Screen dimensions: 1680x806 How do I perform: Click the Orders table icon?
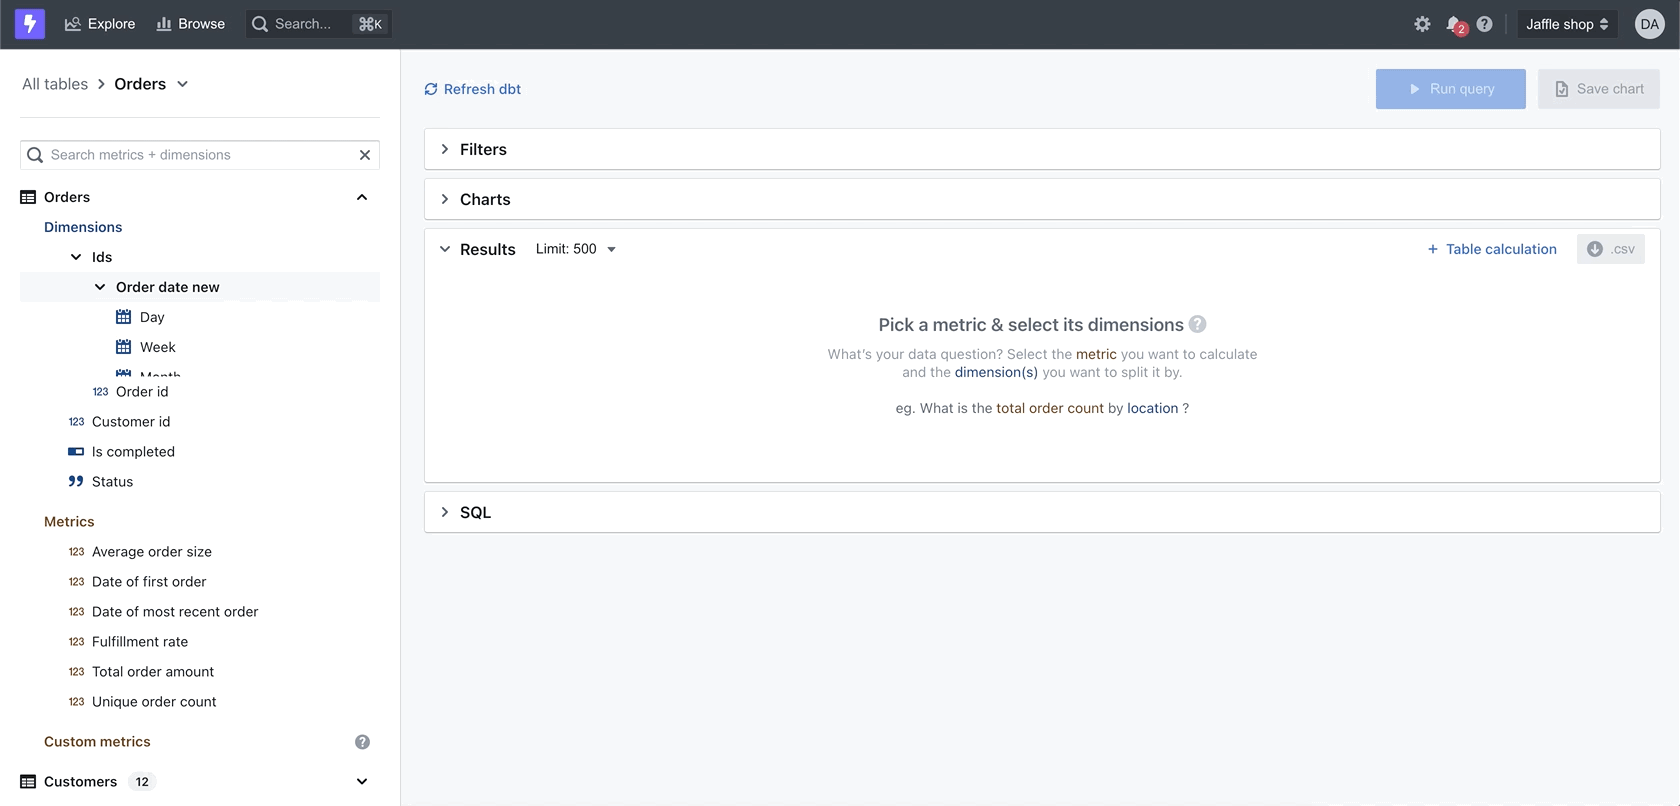pos(28,197)
